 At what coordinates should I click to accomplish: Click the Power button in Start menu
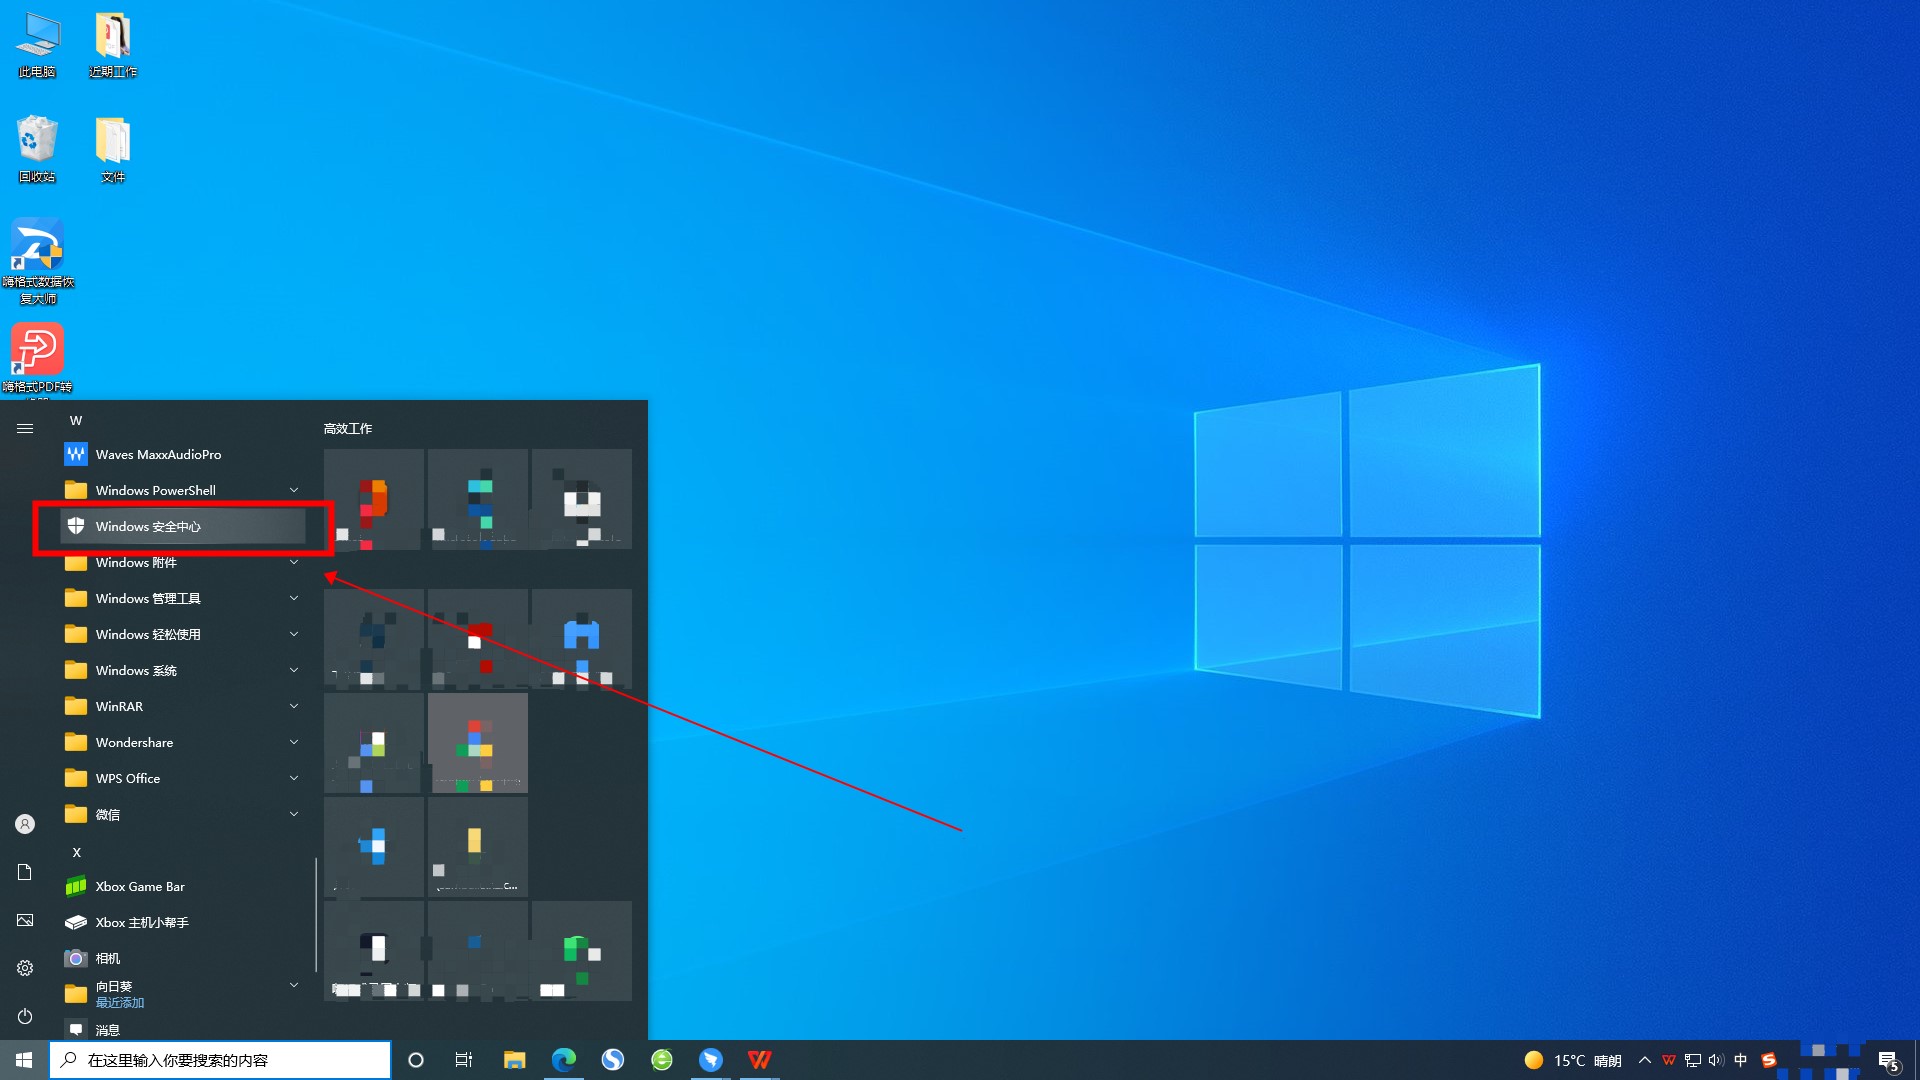pyautogui.click(x=24, y=1017)
